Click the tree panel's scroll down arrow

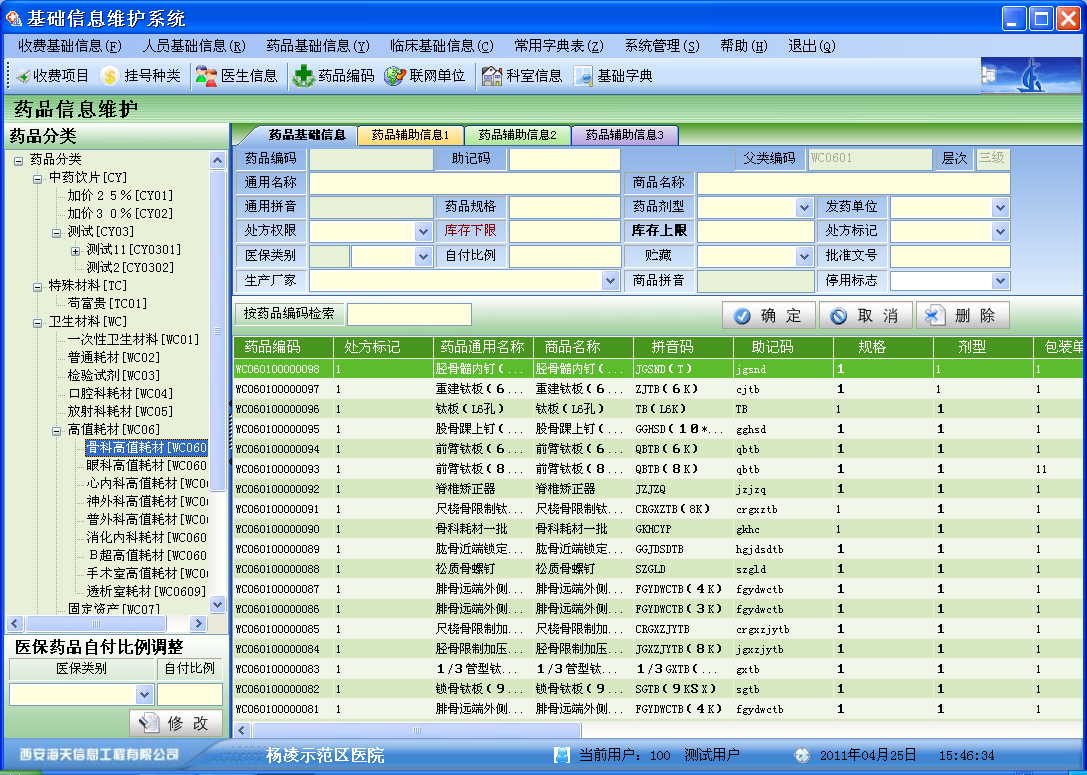[218, 604]
